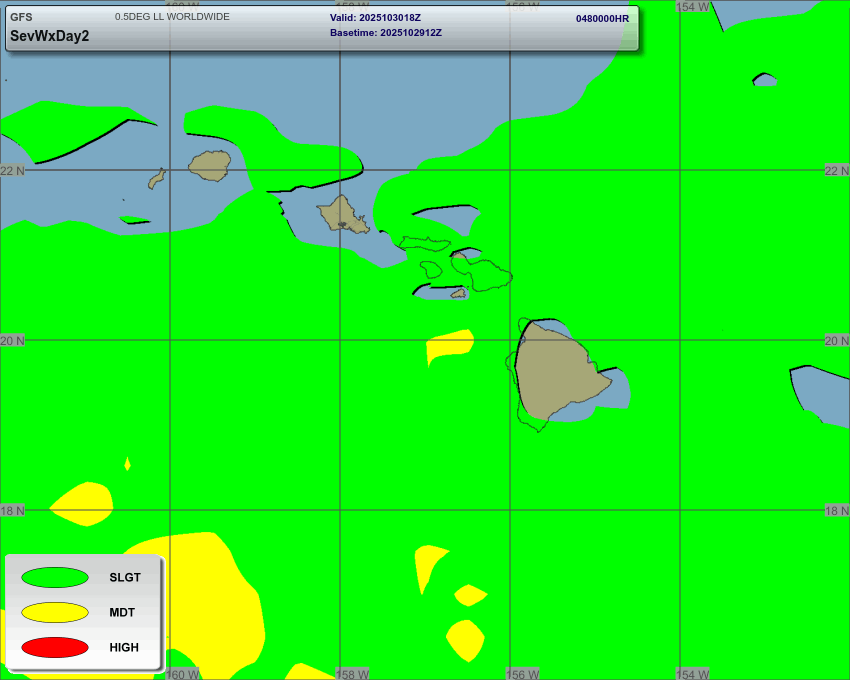Click the 0.5DEG LL WORLDWIDE label

172,17
